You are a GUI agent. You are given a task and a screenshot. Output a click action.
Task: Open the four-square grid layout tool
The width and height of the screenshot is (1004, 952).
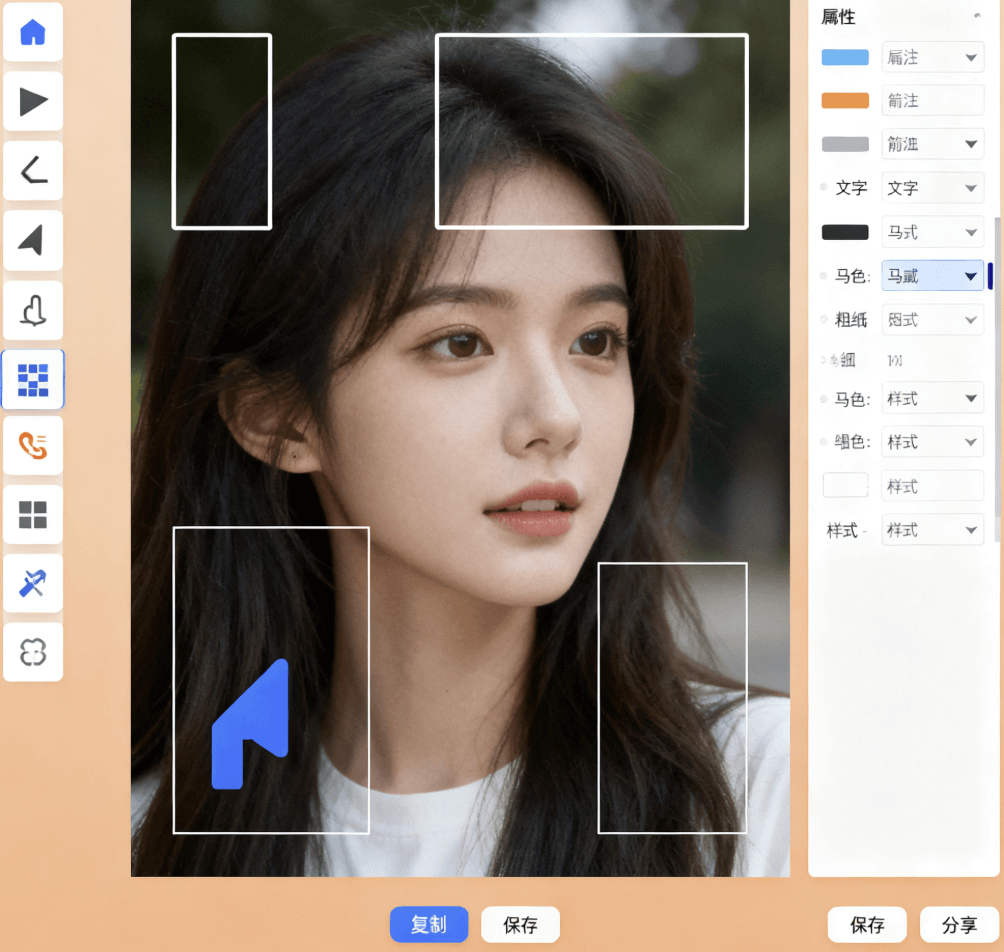pyautogui.click(x=33, y=515)
